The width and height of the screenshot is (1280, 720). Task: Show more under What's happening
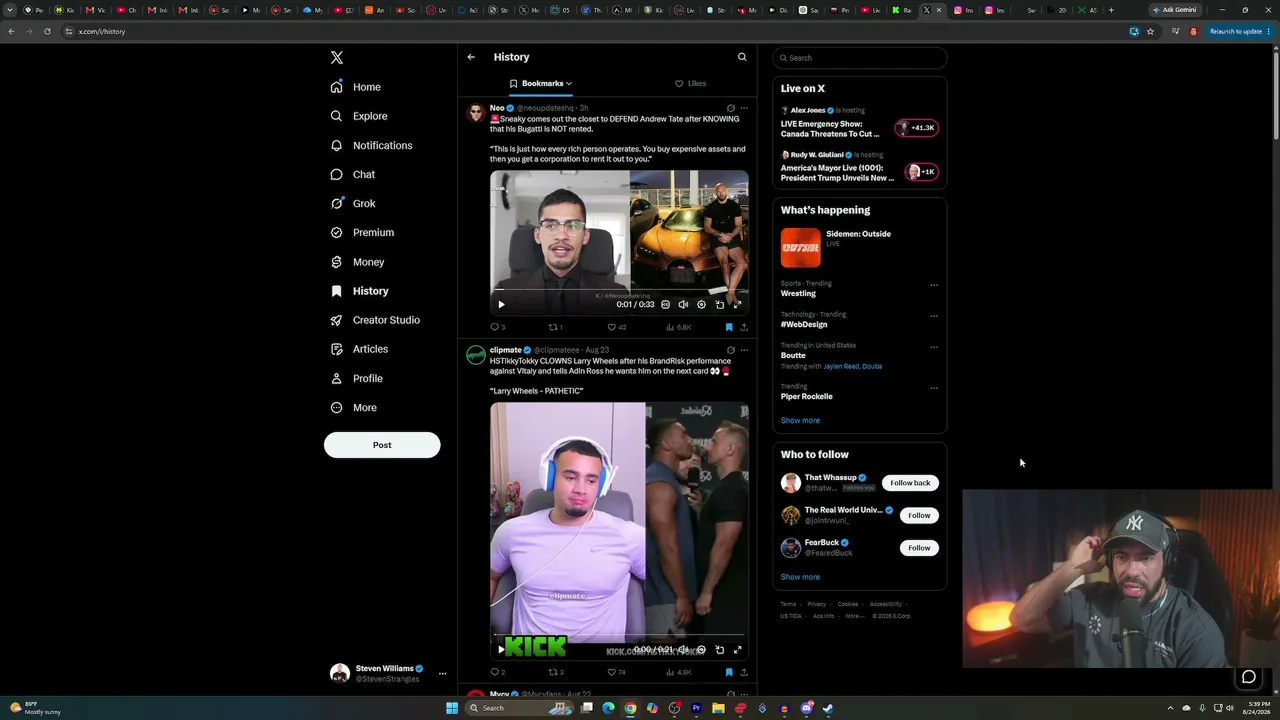tap(800, 420)
